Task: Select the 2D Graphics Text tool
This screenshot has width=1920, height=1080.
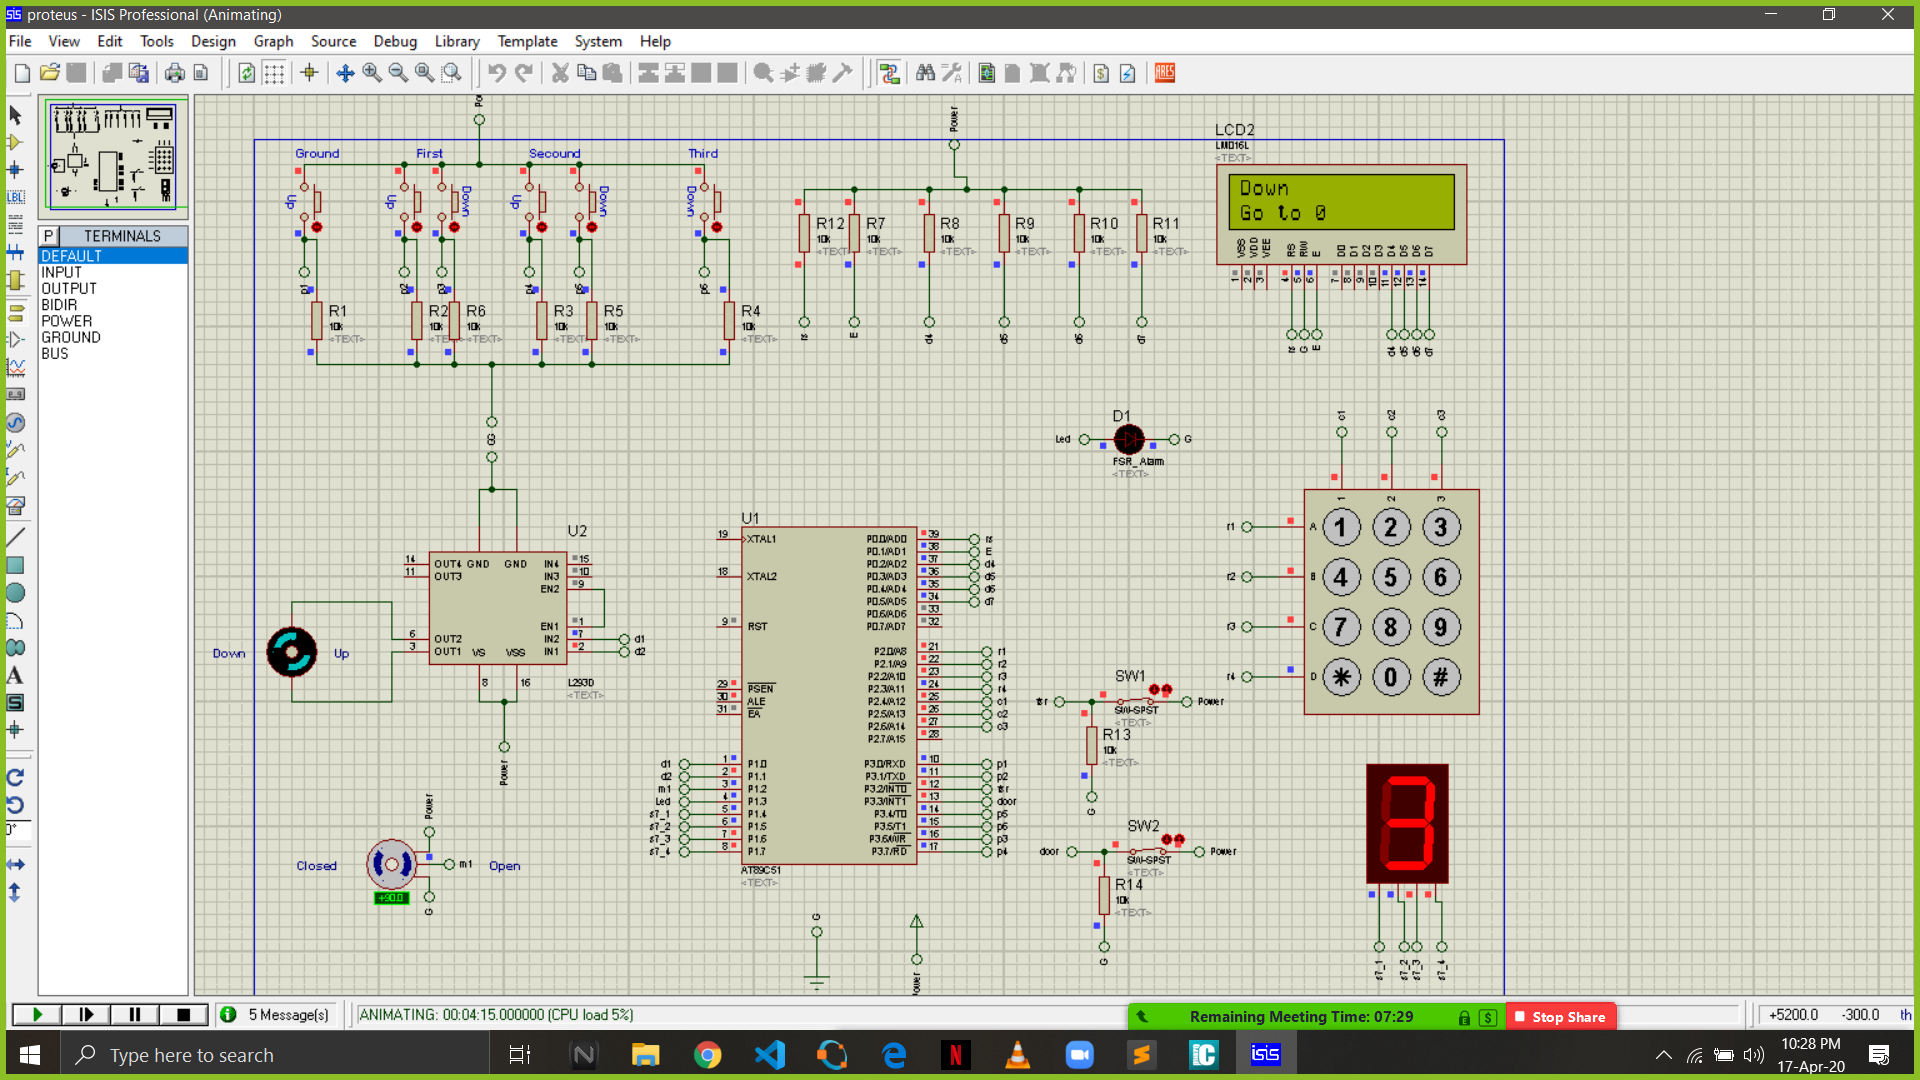Action: pyautogui.click(x=15, y=676)
